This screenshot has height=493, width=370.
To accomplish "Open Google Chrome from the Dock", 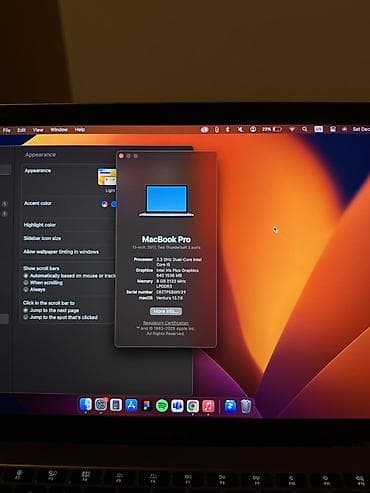I will pos(192,406).
